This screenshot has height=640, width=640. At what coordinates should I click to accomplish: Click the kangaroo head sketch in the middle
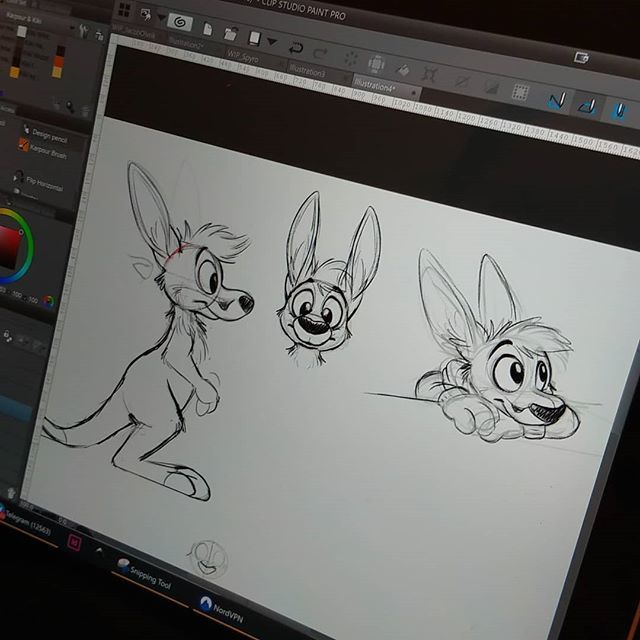coord(330,282)
